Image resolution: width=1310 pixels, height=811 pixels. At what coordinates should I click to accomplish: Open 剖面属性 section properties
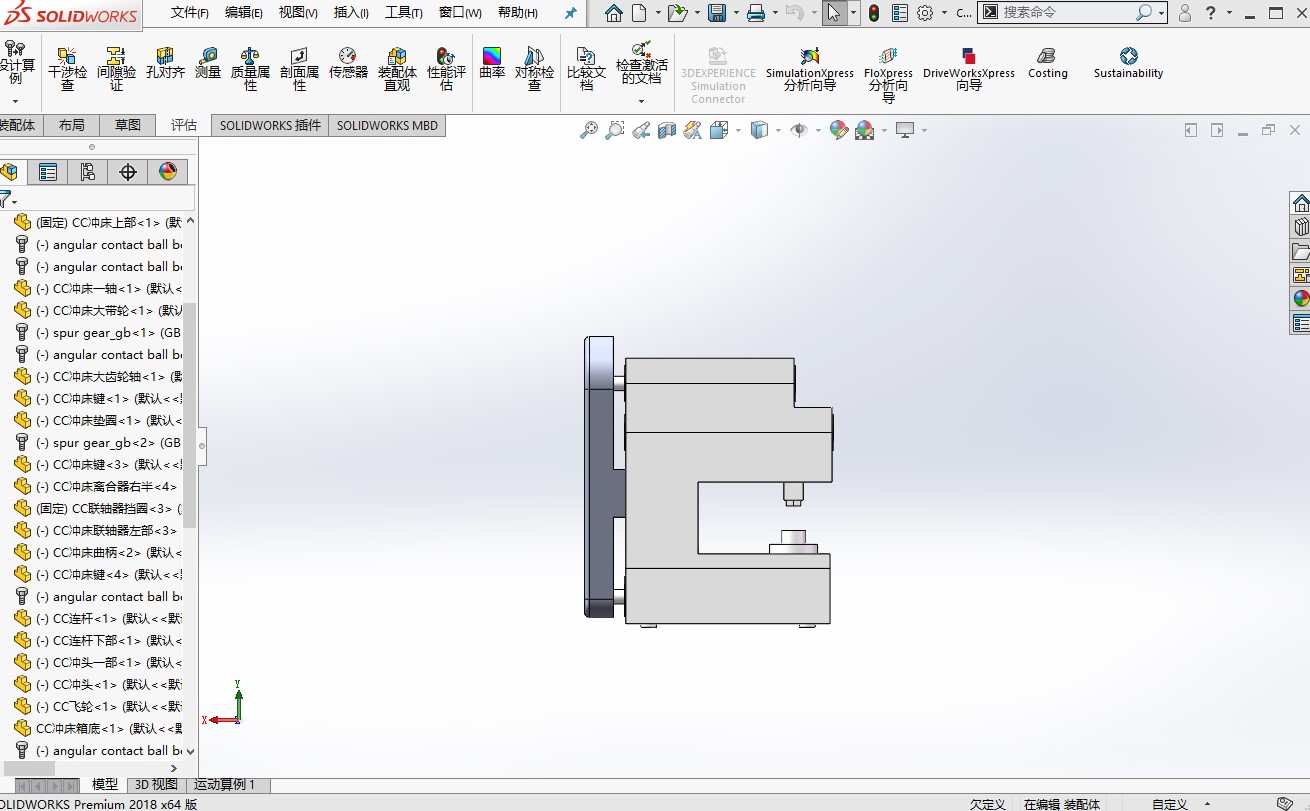tap(299, 69)
